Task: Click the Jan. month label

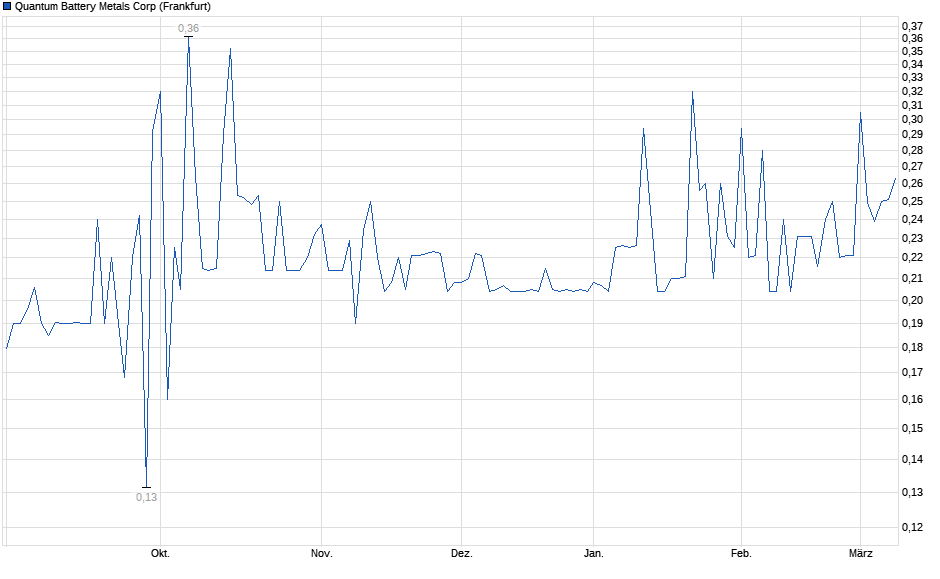Action: (x=593, y=554)
